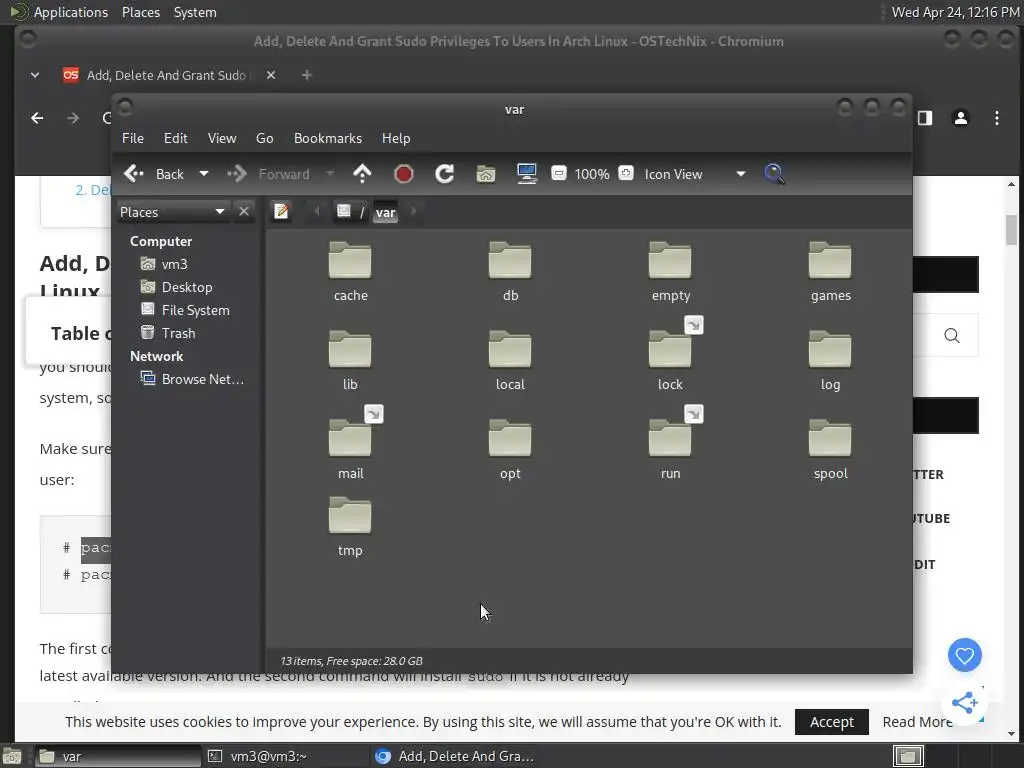Open the Edit menu
The image size is (1024, 768).
[x=176, y=138]
